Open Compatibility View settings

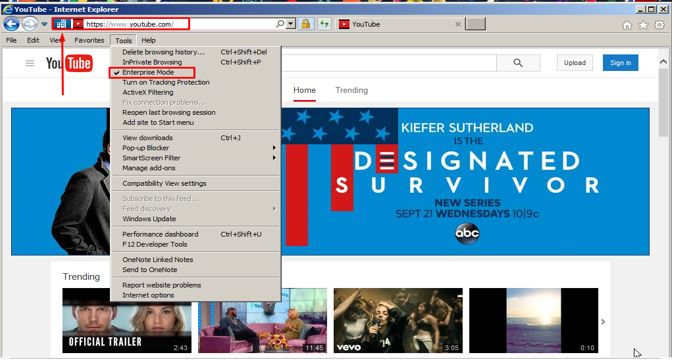tap(196, 183)
